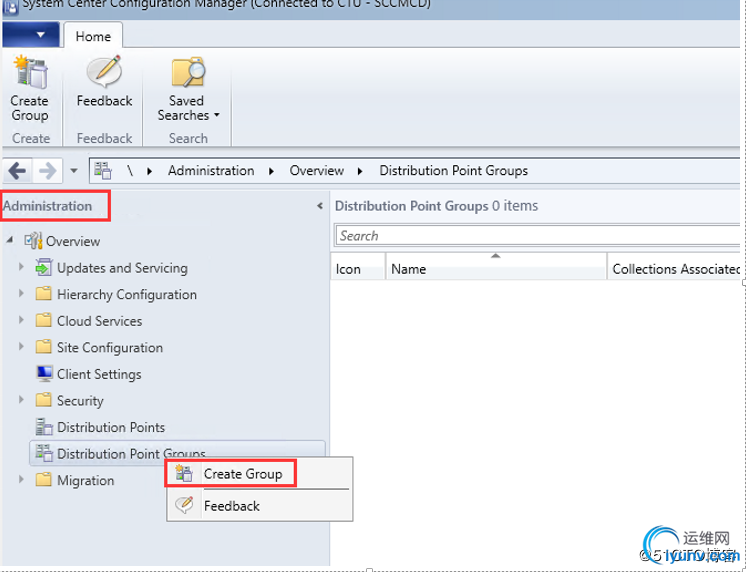Screen dimensions: 746x572
Task: Select Migration tree item
Action: click(x=86, y=480)
